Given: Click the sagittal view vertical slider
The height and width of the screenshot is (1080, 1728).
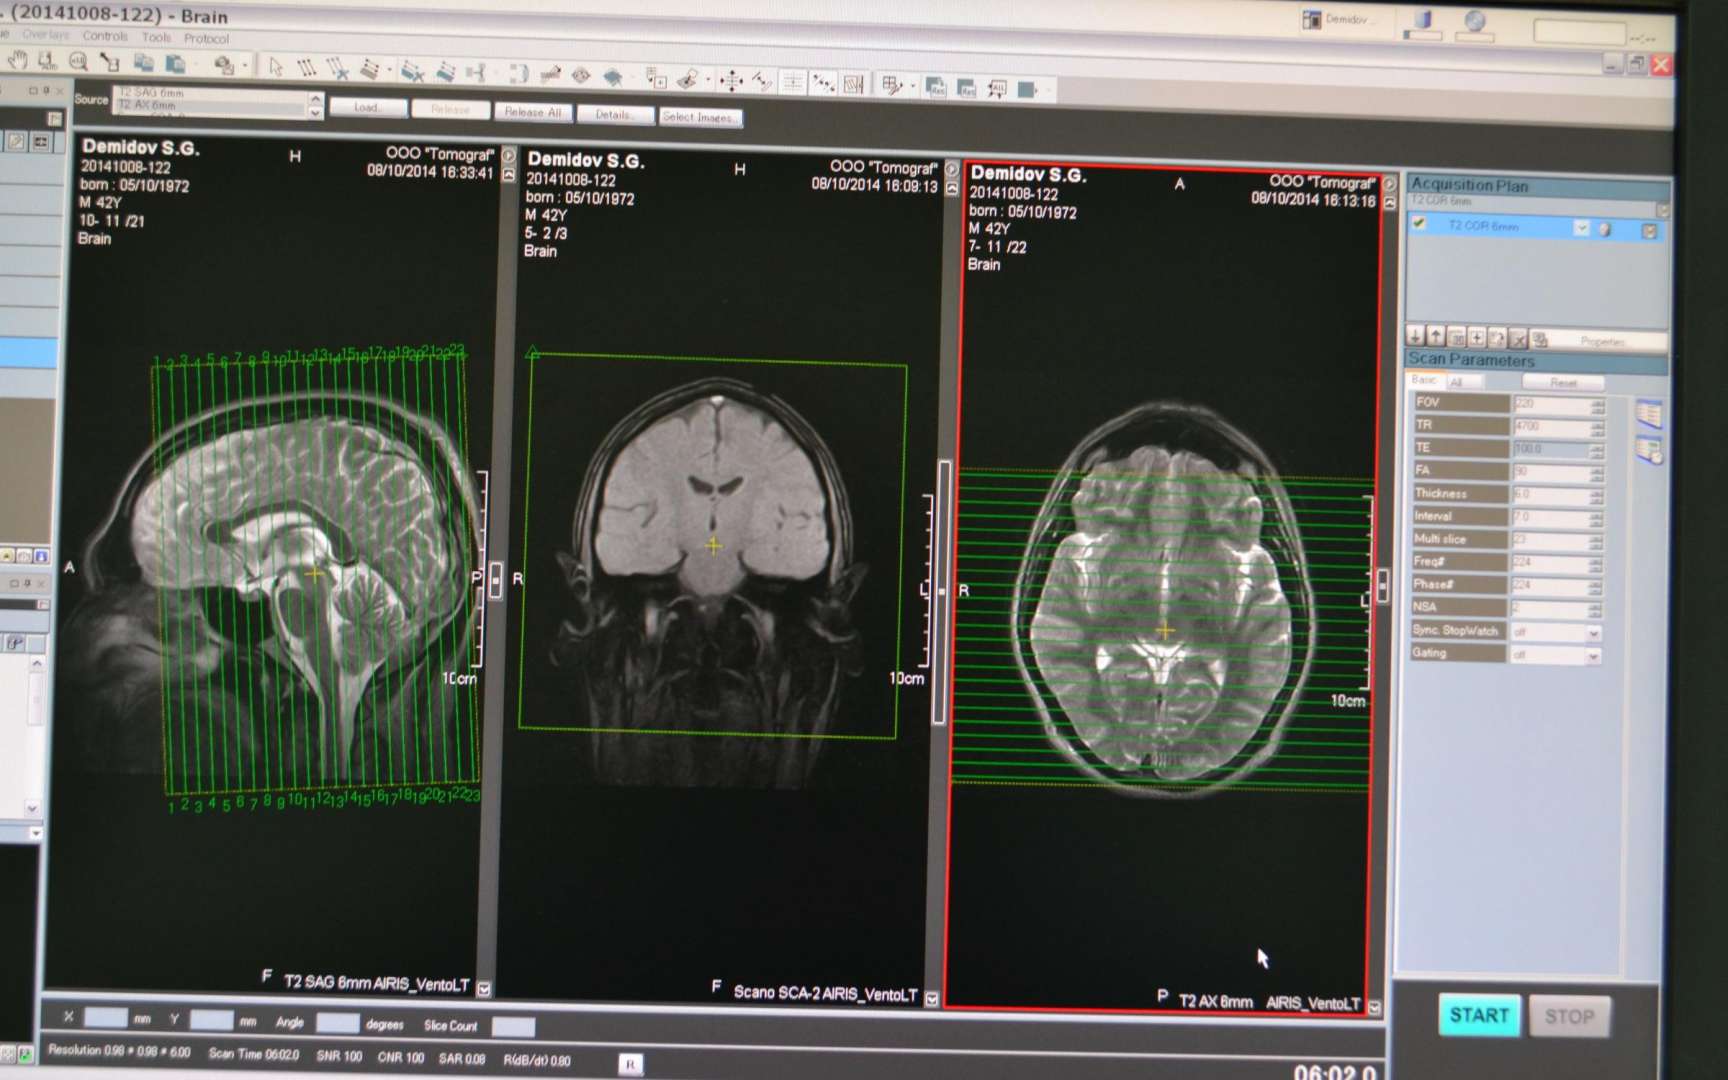Looking at the screenshot, I should [495, 581].
